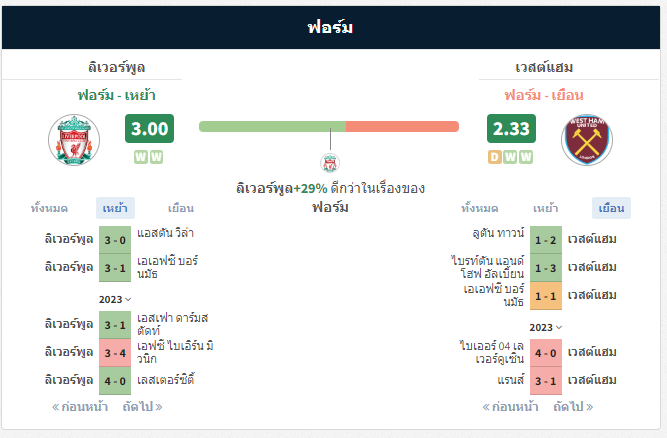Go to ถัดไป next page of Liverpool results

pos(143,407)
